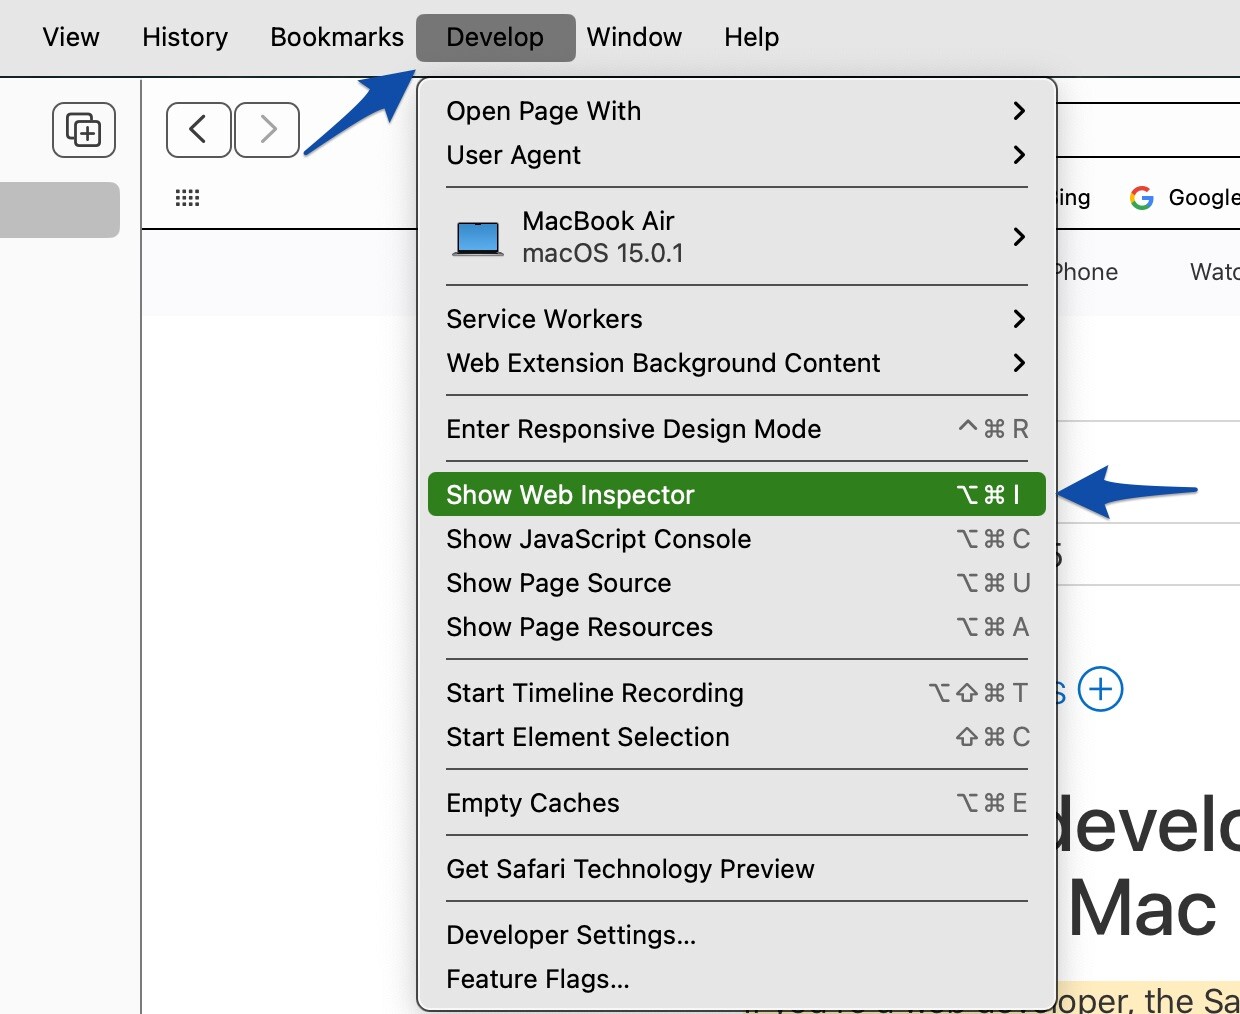Choose Empty Caches menu item
The width and height of the screenshot is (1240, 1014).
pyautogui.click(x=735, y=803)
